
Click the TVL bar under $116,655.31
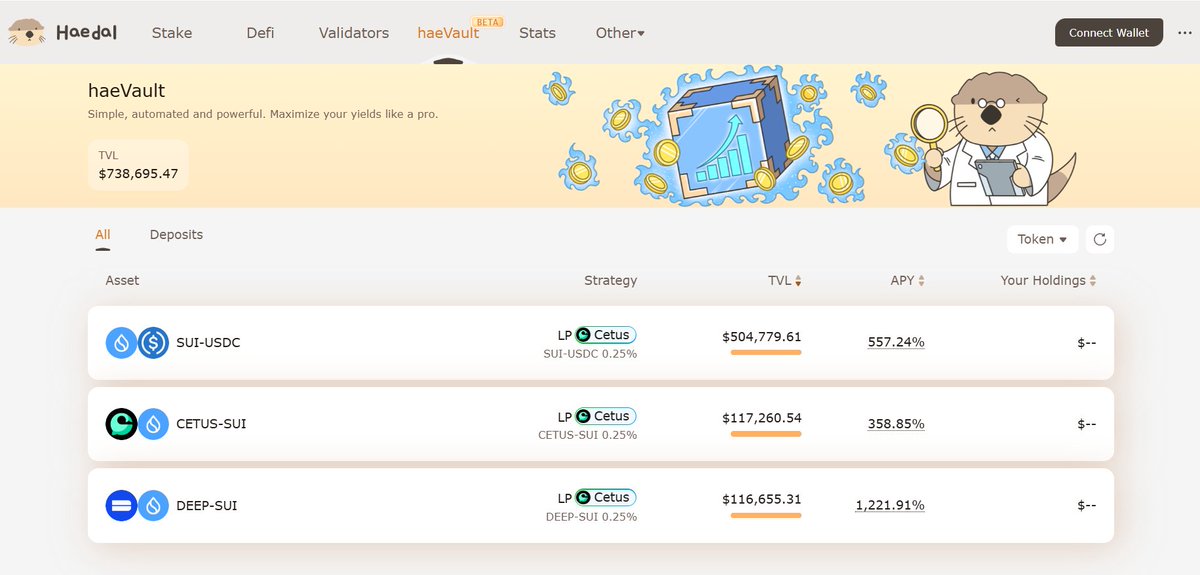pos(766,515)
